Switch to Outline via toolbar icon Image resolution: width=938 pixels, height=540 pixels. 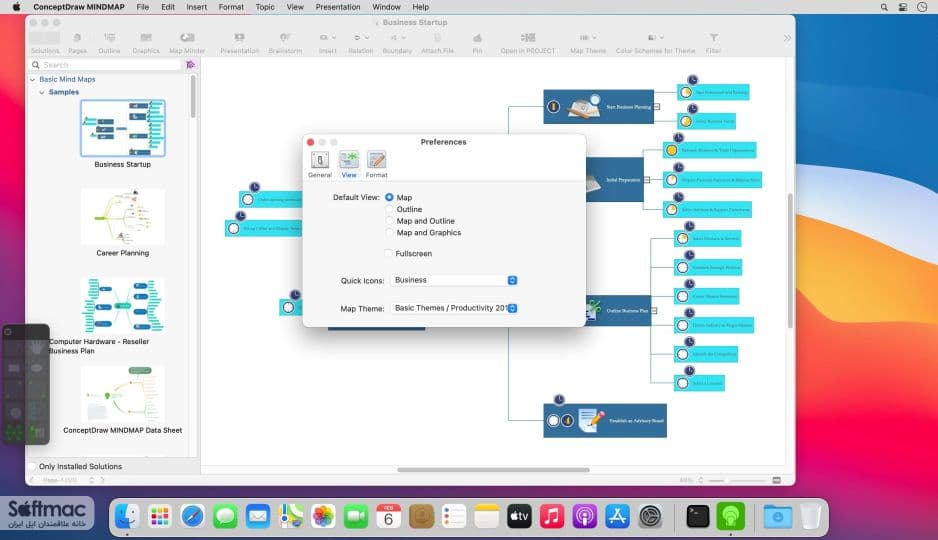[109, 43]
